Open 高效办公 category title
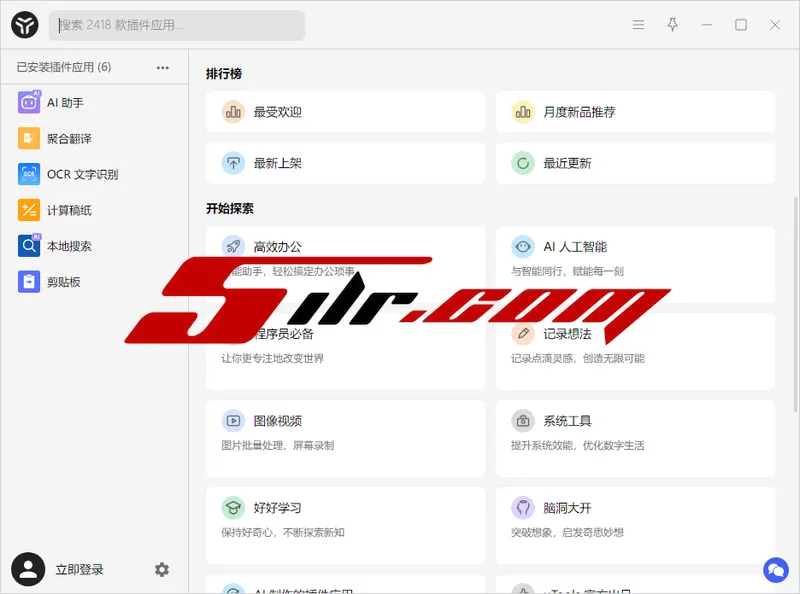The height and width of the screenshot is (594, 800). 278,247
